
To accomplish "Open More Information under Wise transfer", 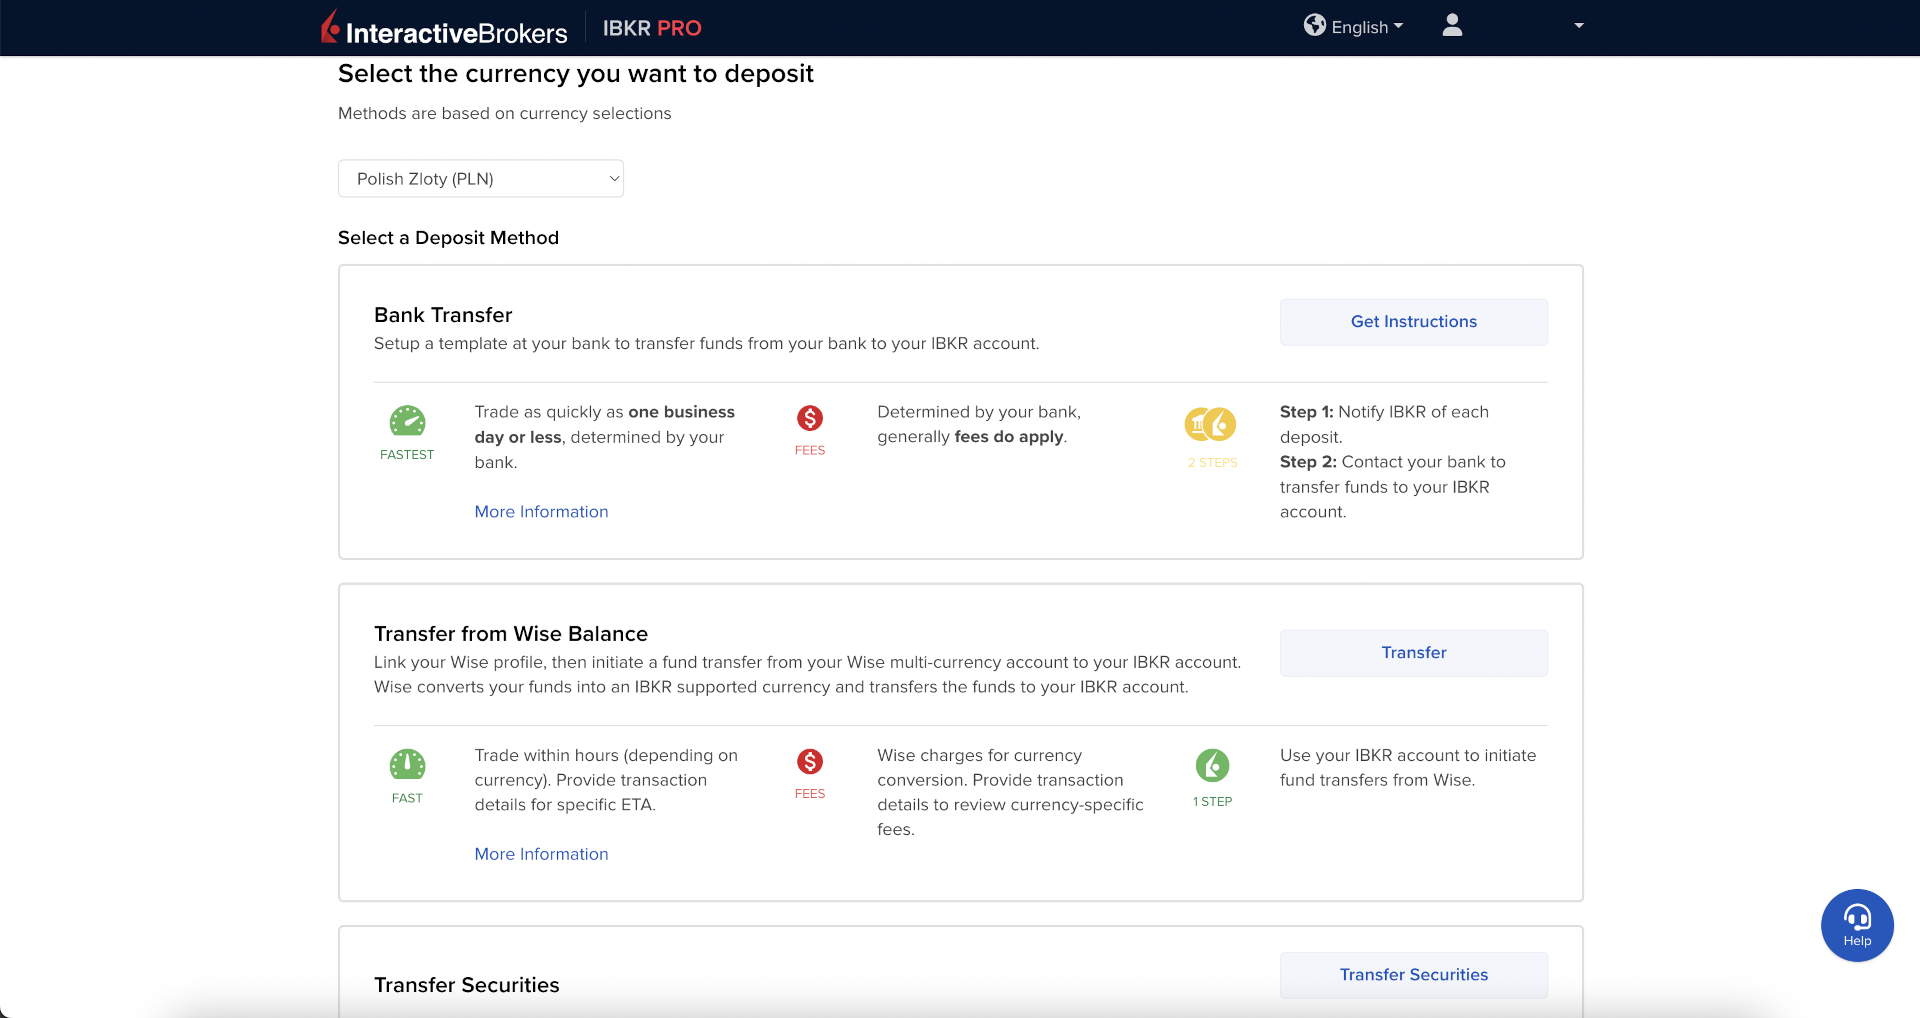I will tap(541, 854).
